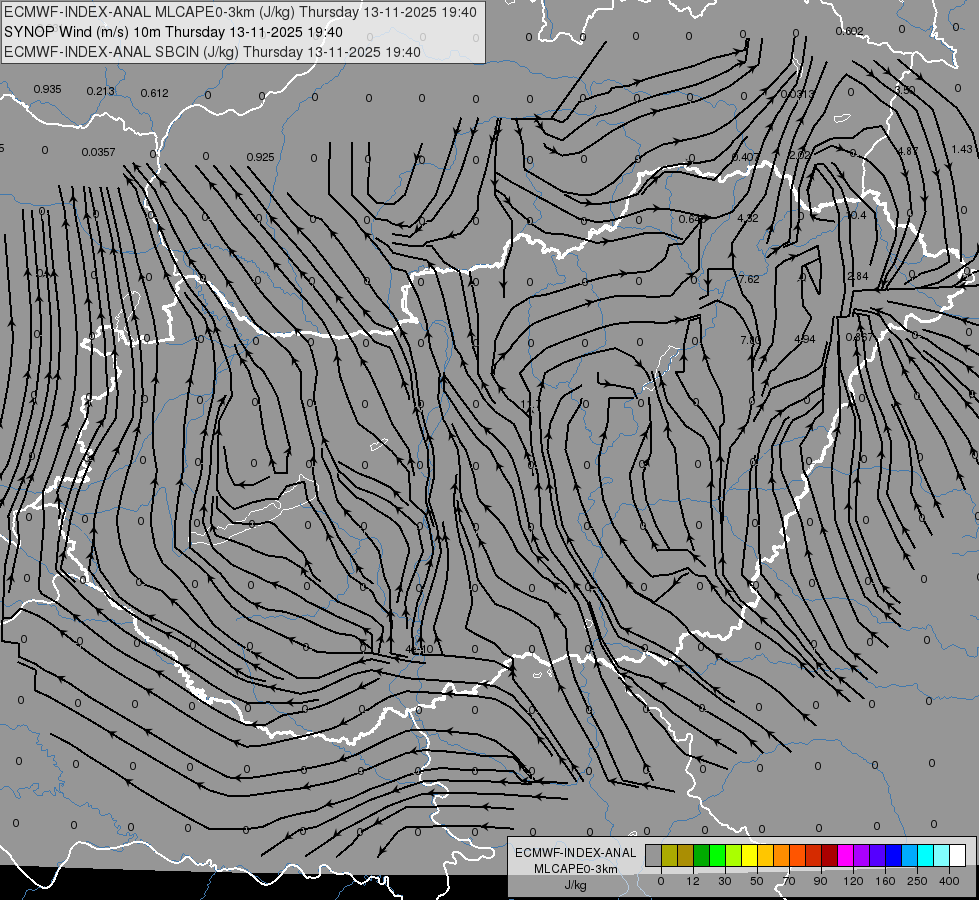The height and width of the screenshot is (900, 979).
Task: Click the white legend swatch
Action: pos(958,855)
